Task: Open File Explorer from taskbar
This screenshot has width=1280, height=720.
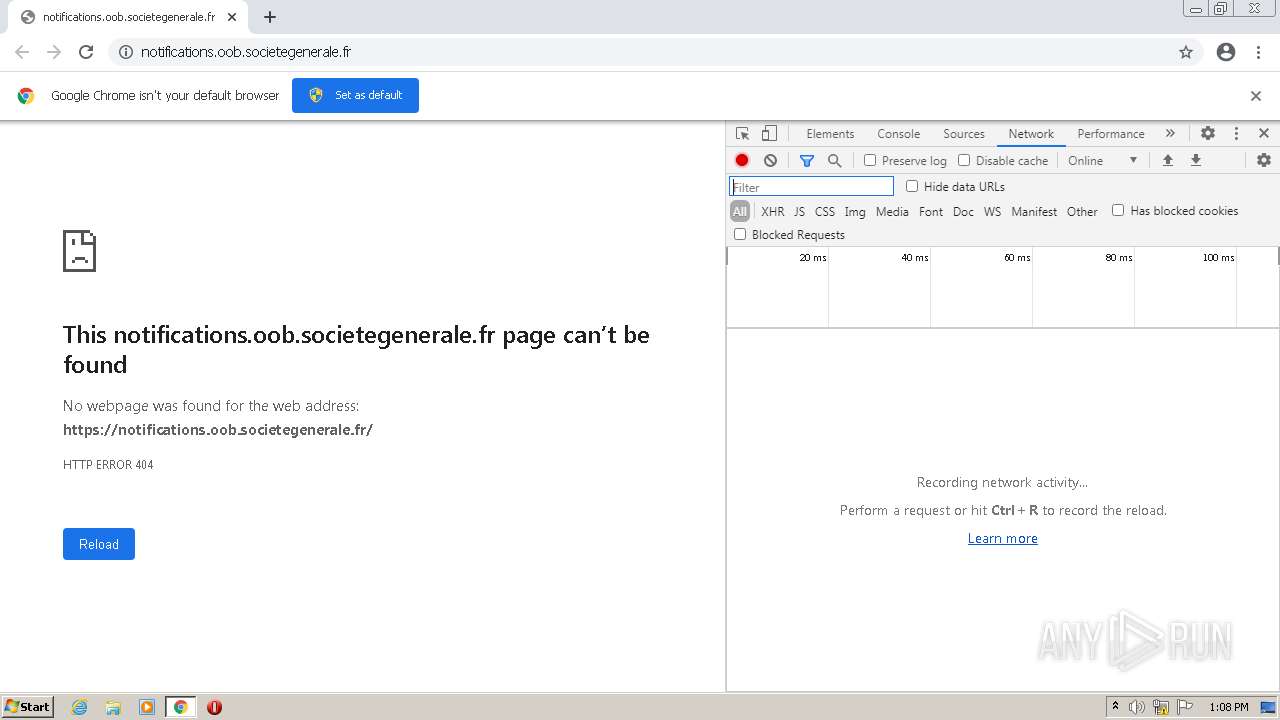Action: [113, 707]
